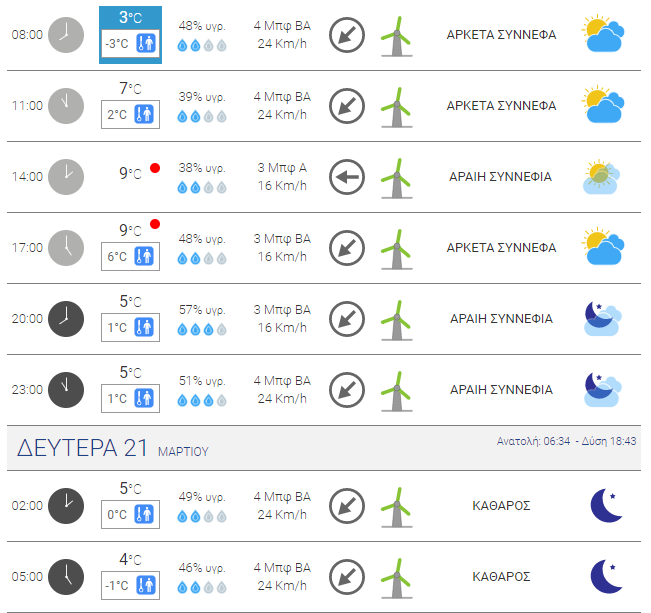Image resolution: width=651 pixels, height=613 pixels.
Task: Click ΑΡΑΙΗ ΣΥΝΝΕΦΙΑ label at 14:00
Action: pyautogui.click(x=501, y=177)
